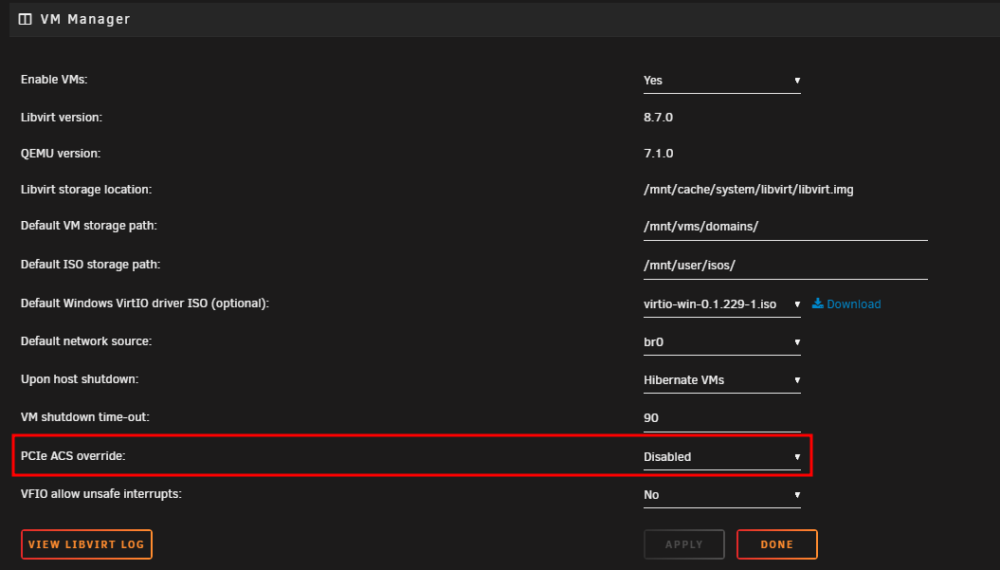Click the Default Windows VirtIO driver ISO label
Screen dimensions: 1000x570
click(x=145, y=303)
